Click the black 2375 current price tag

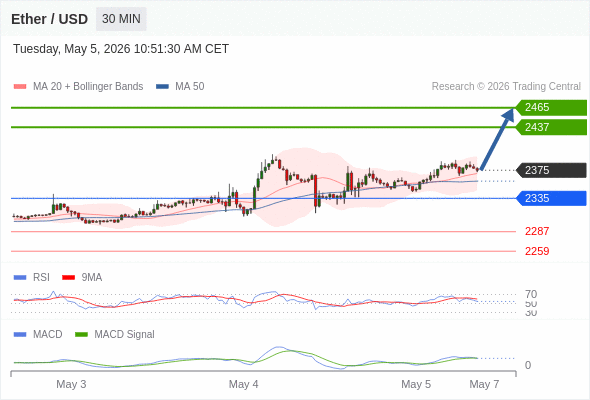551,170
